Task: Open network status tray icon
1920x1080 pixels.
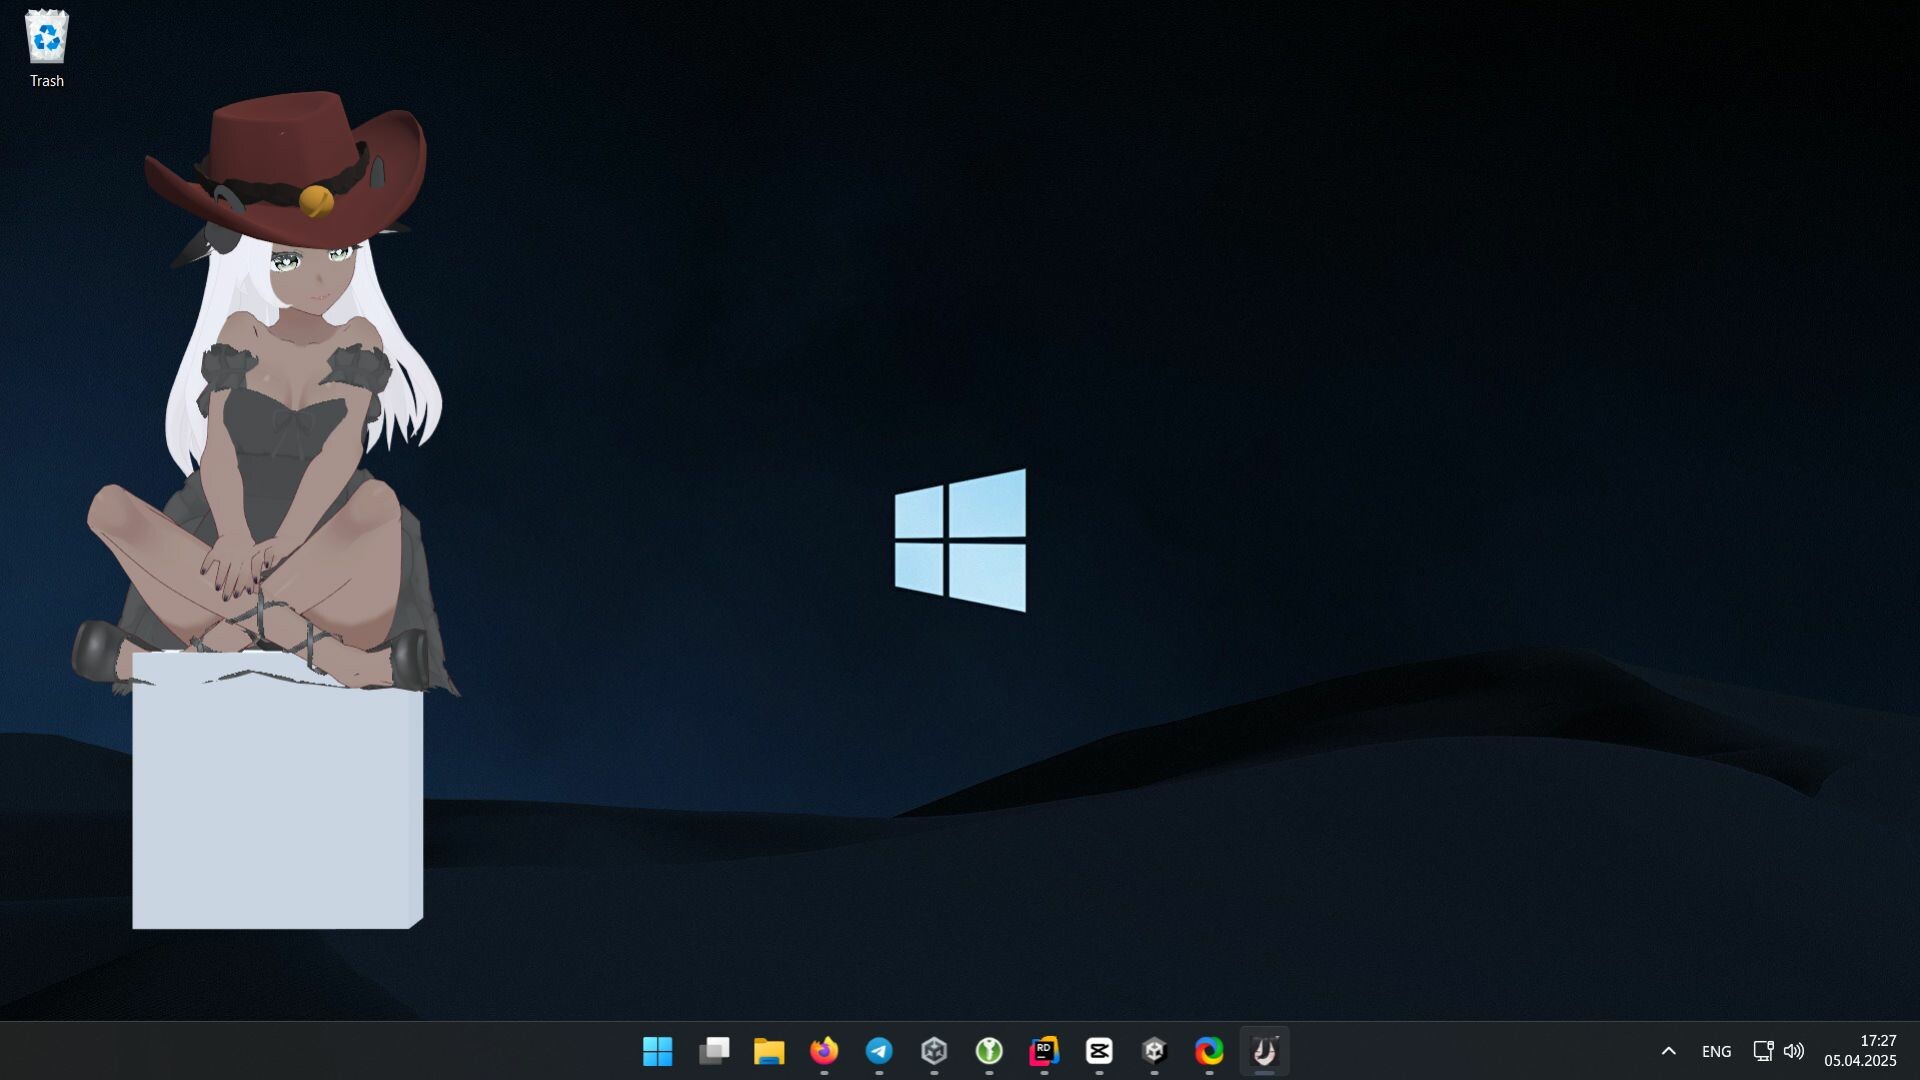Action: pos(1763,1051)
